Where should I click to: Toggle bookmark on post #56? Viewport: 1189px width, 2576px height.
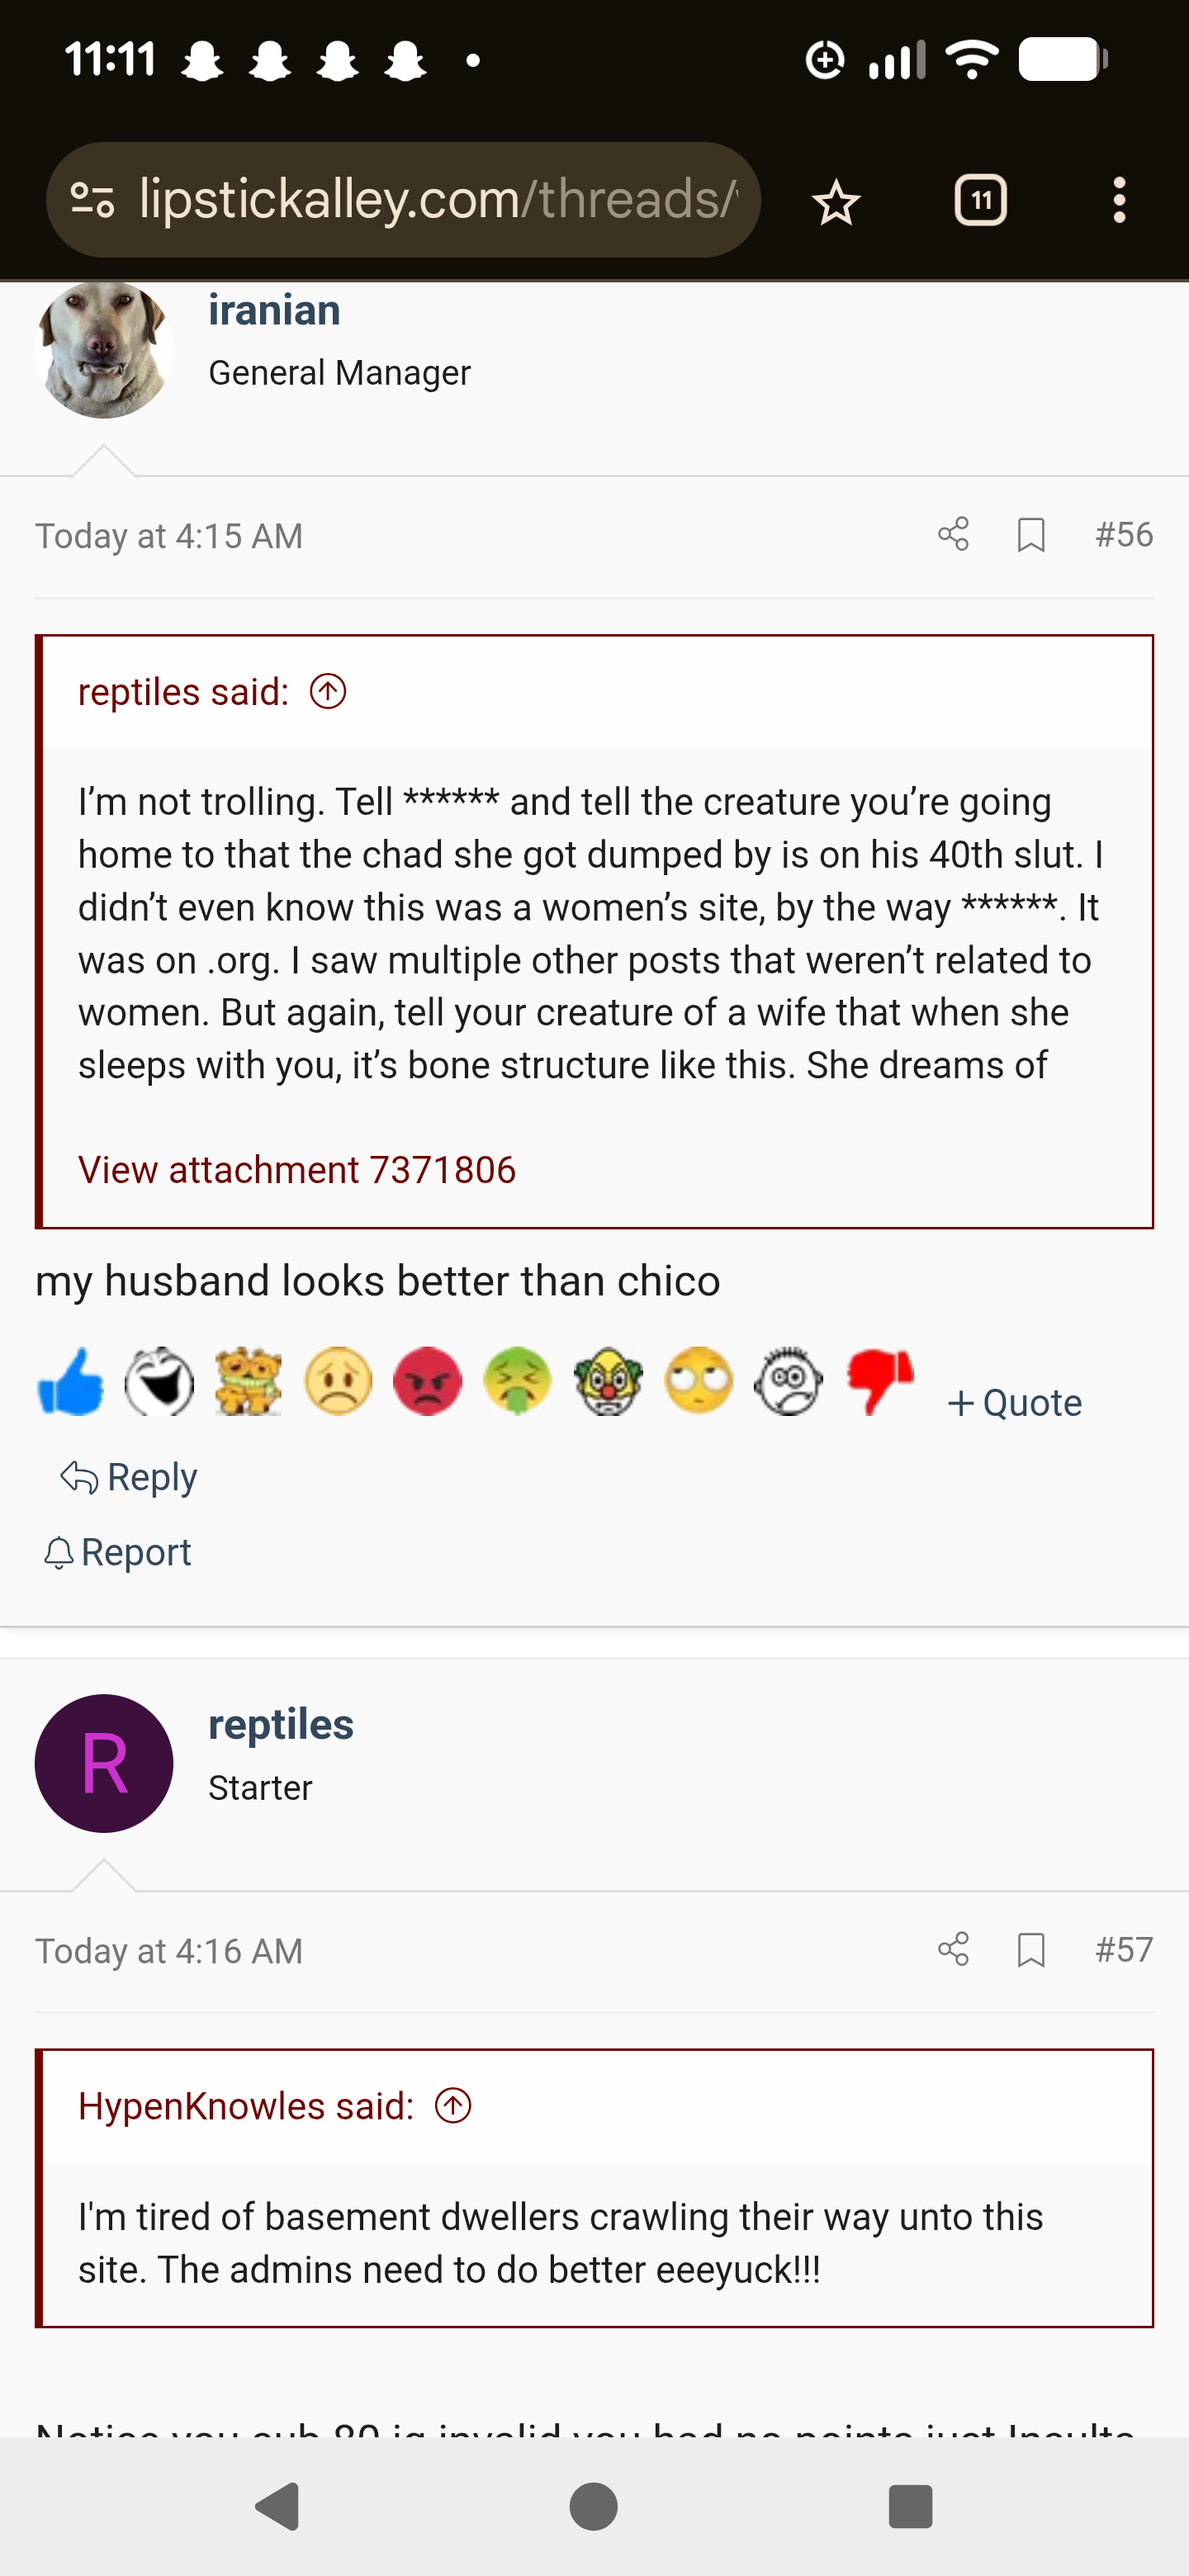pyautogui.click(x=1031, y=534)
